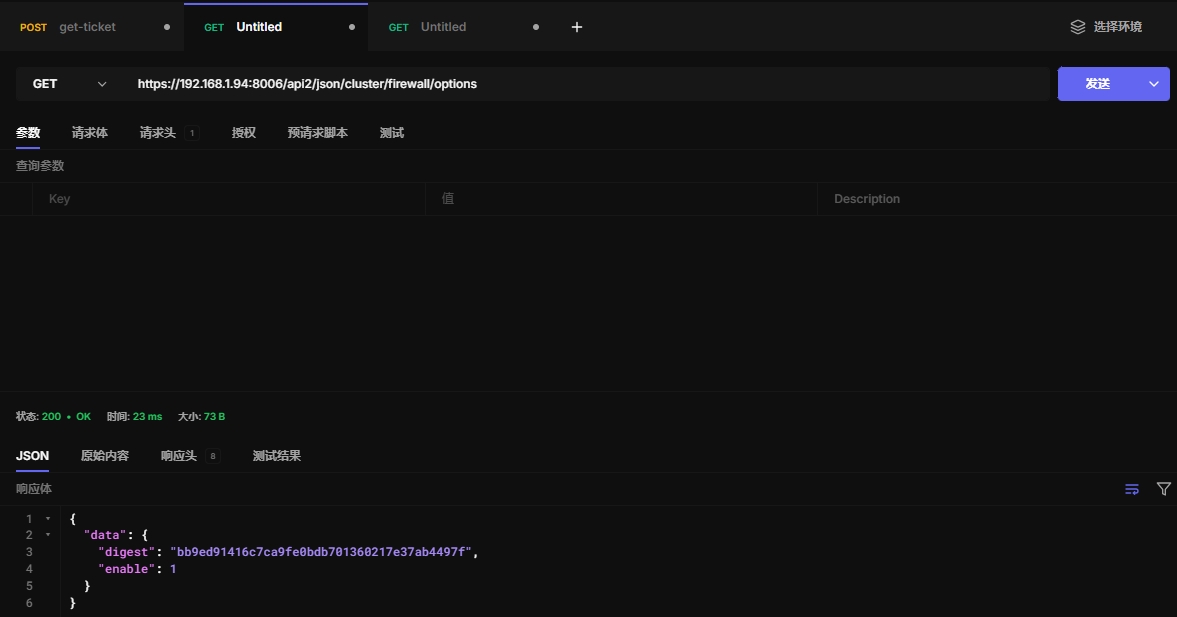Switch to the 请求体 tab
This screenshot has width=1177, height=617.
point(90,133)
